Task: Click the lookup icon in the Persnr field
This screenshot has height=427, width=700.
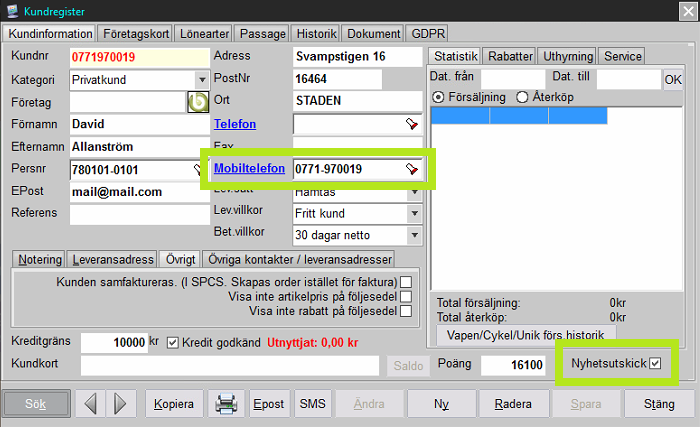Action: [x=197, y=170]
